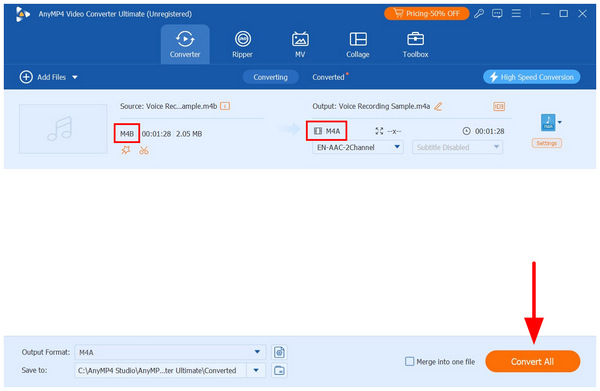Close the AnyMP4 window
Image resolution: width=600 pixels, height=391 pixels.
[x=582, y=14]
